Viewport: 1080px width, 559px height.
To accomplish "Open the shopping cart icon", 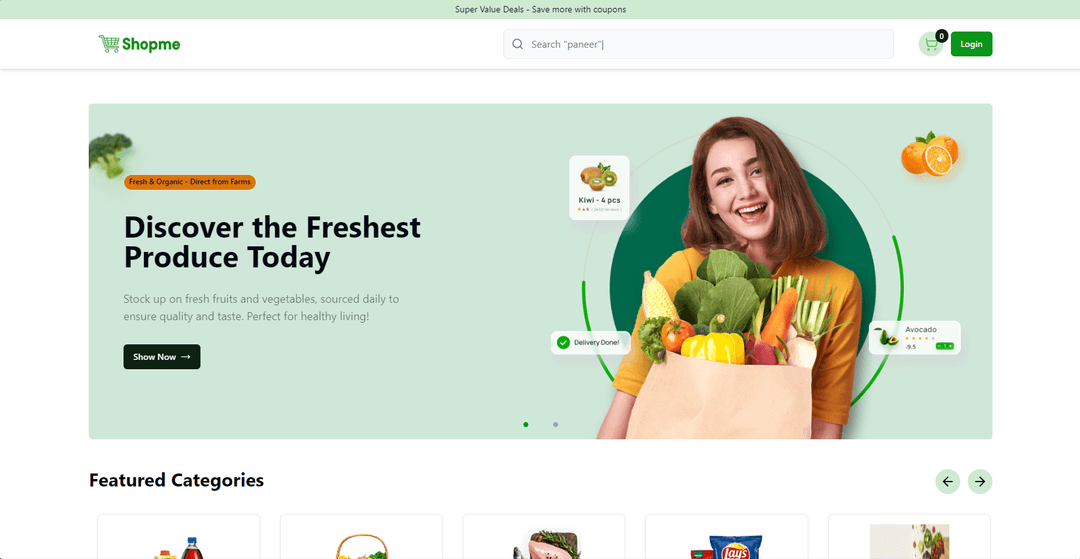I will coord(931,44).
